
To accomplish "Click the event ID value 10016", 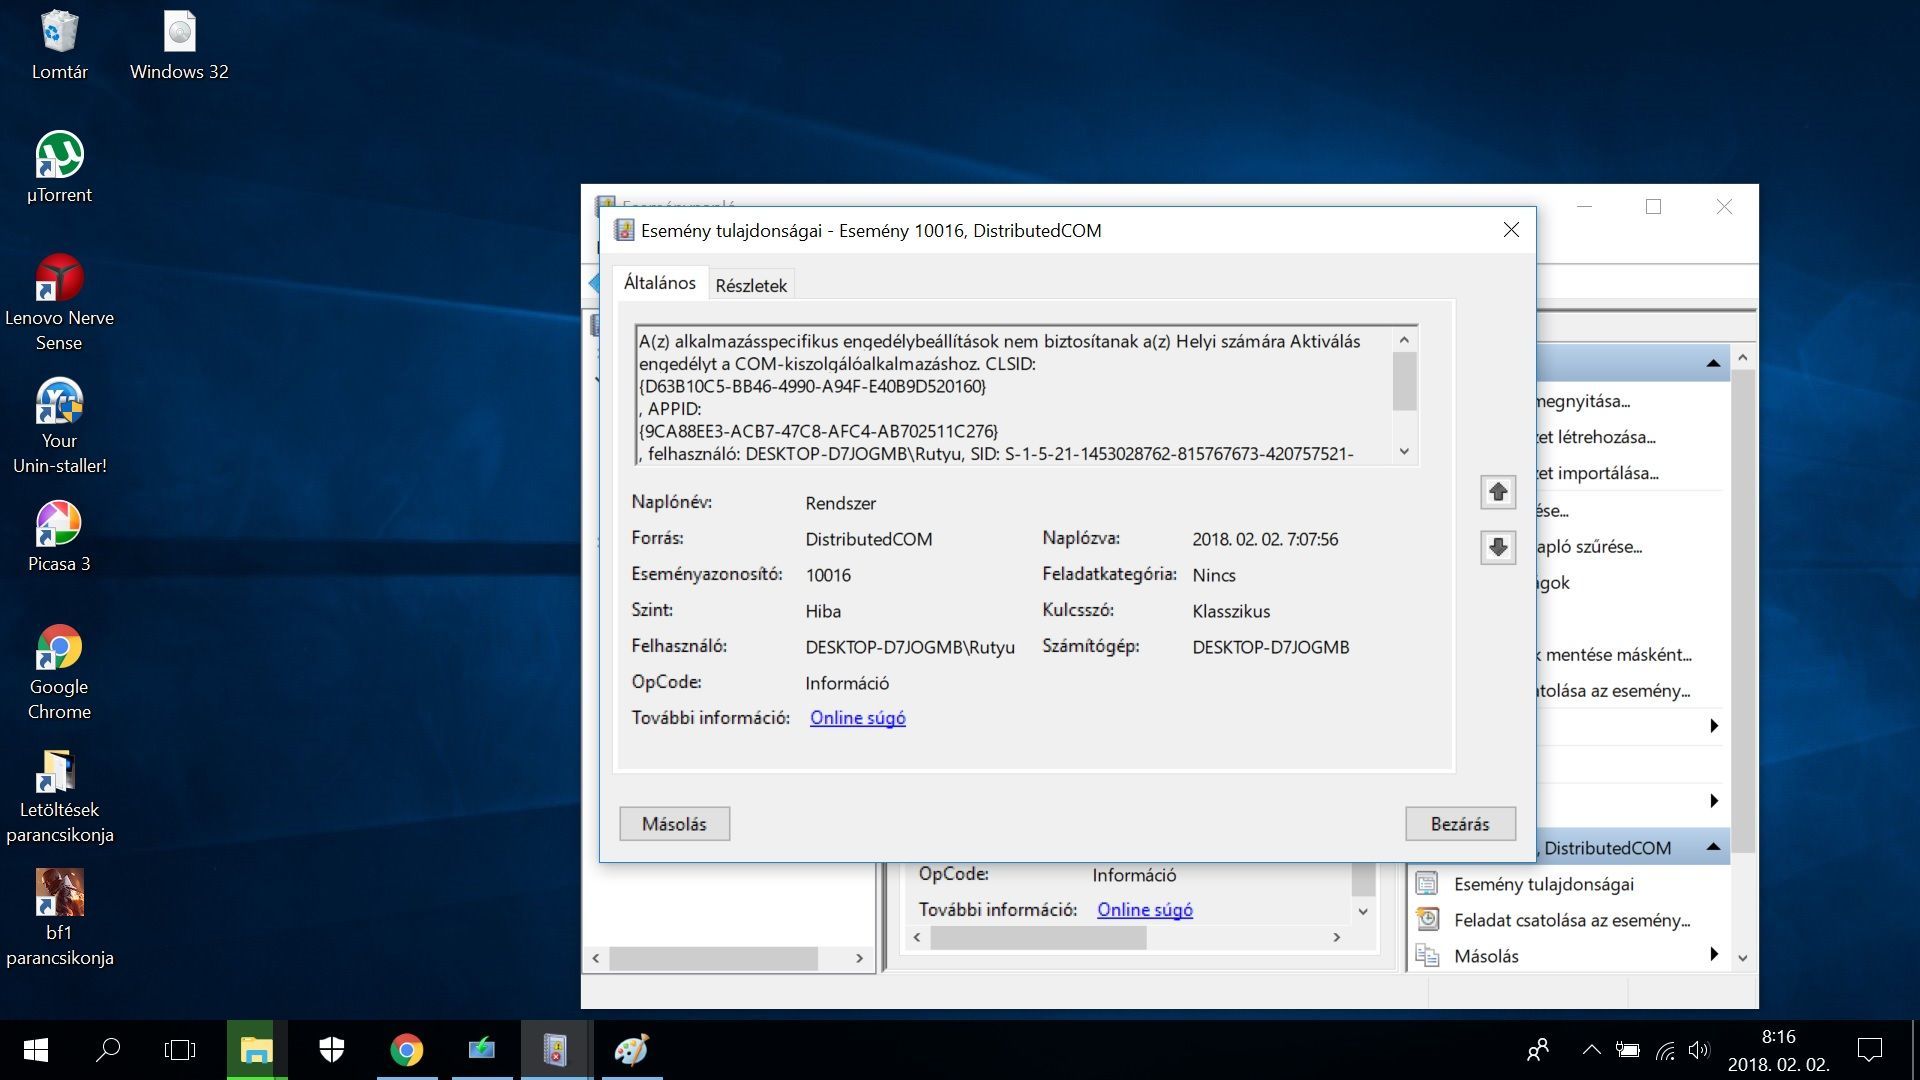I will click(828, 575).
